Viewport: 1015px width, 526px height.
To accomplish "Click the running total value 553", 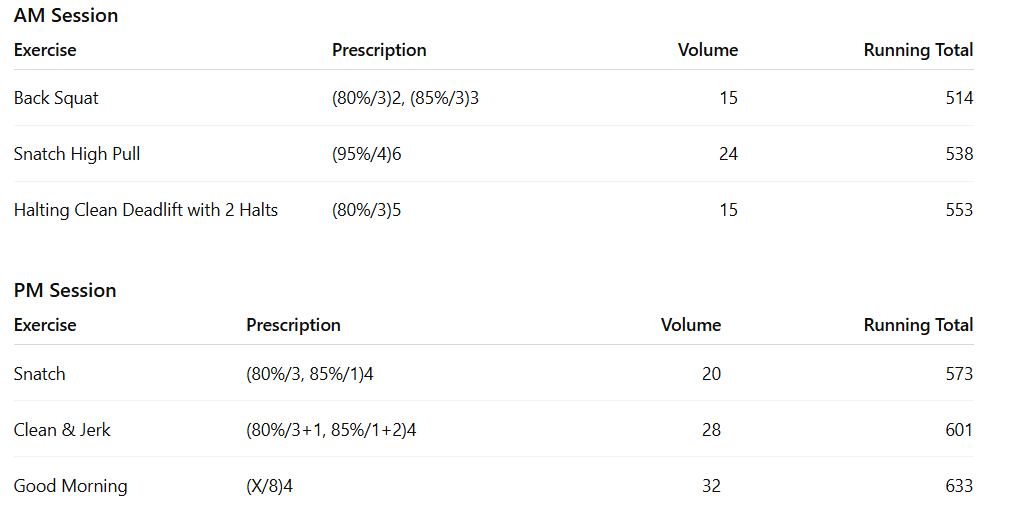I will click(959, 210).
